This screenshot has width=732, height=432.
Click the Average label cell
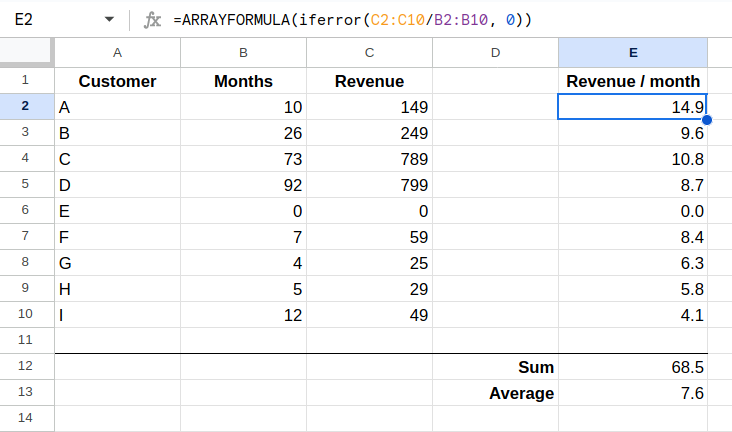click(x=496, y=393)
